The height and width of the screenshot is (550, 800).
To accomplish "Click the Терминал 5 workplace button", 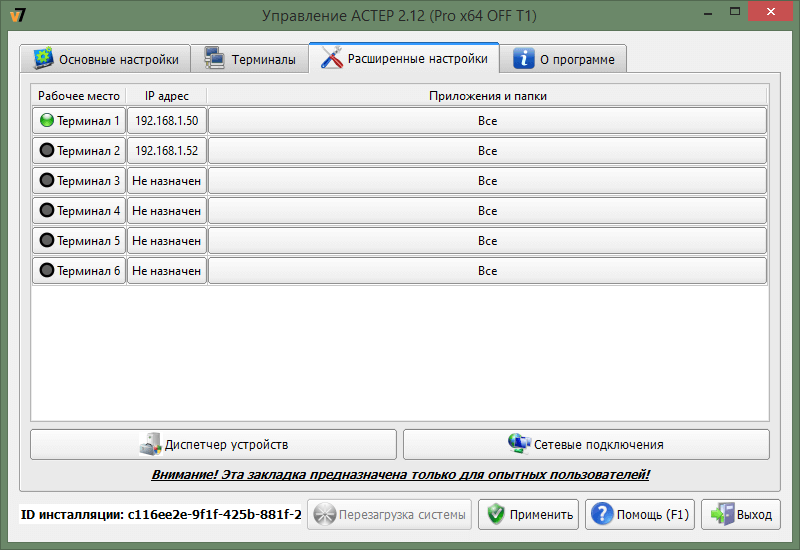I will (x=79, y=241).
